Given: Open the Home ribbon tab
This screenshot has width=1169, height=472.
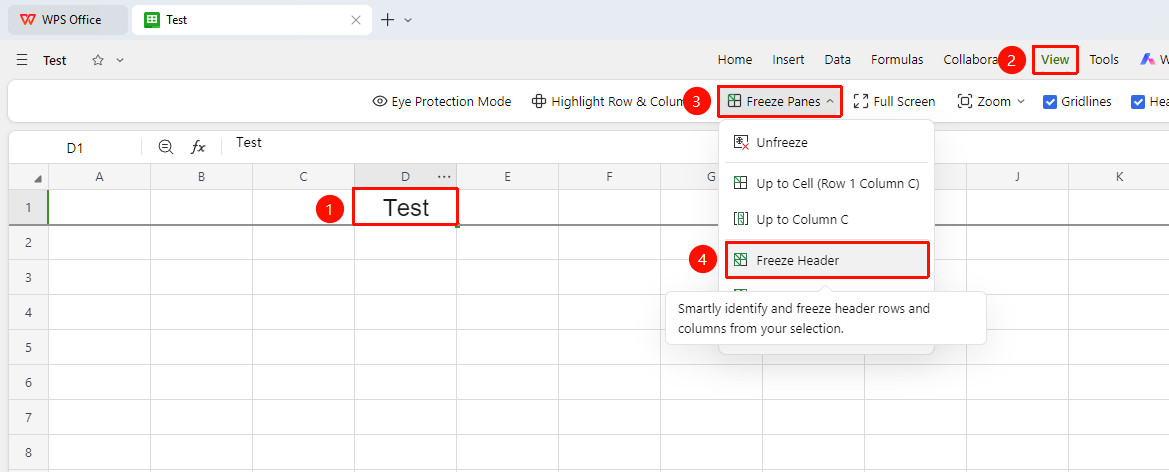Looking at the screenshot, I should point(734,60).
